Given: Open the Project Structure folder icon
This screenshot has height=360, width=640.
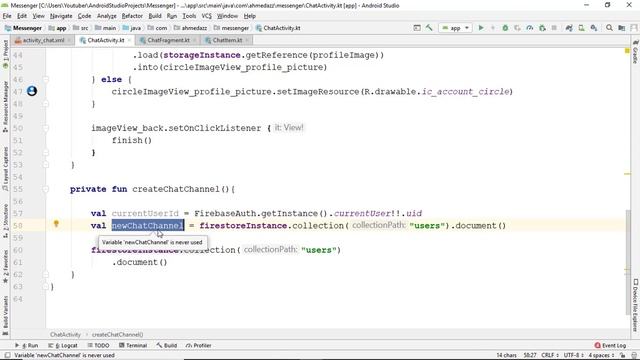Looking at the screenshot, I should pyautogui.click(x=622, y=28).
